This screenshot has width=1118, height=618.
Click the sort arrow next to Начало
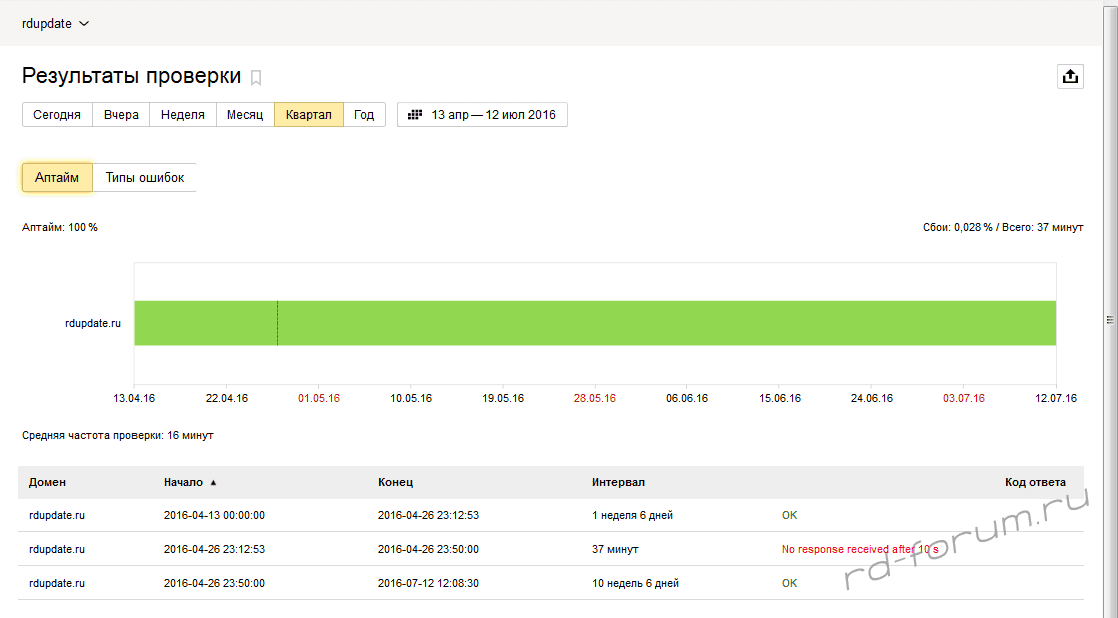pos(213,482)
